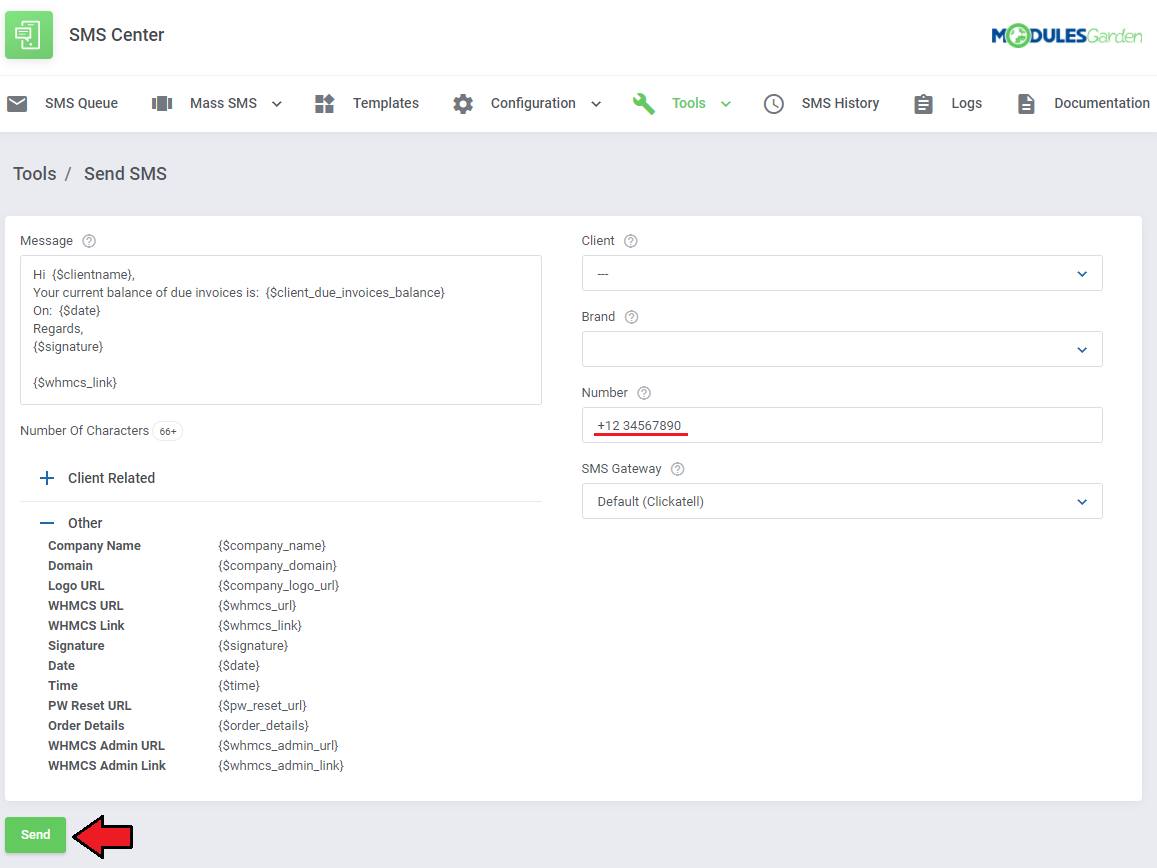The image size is (1157, 868).
Task: Open the Brand dropdown
Action: point(842,349)
